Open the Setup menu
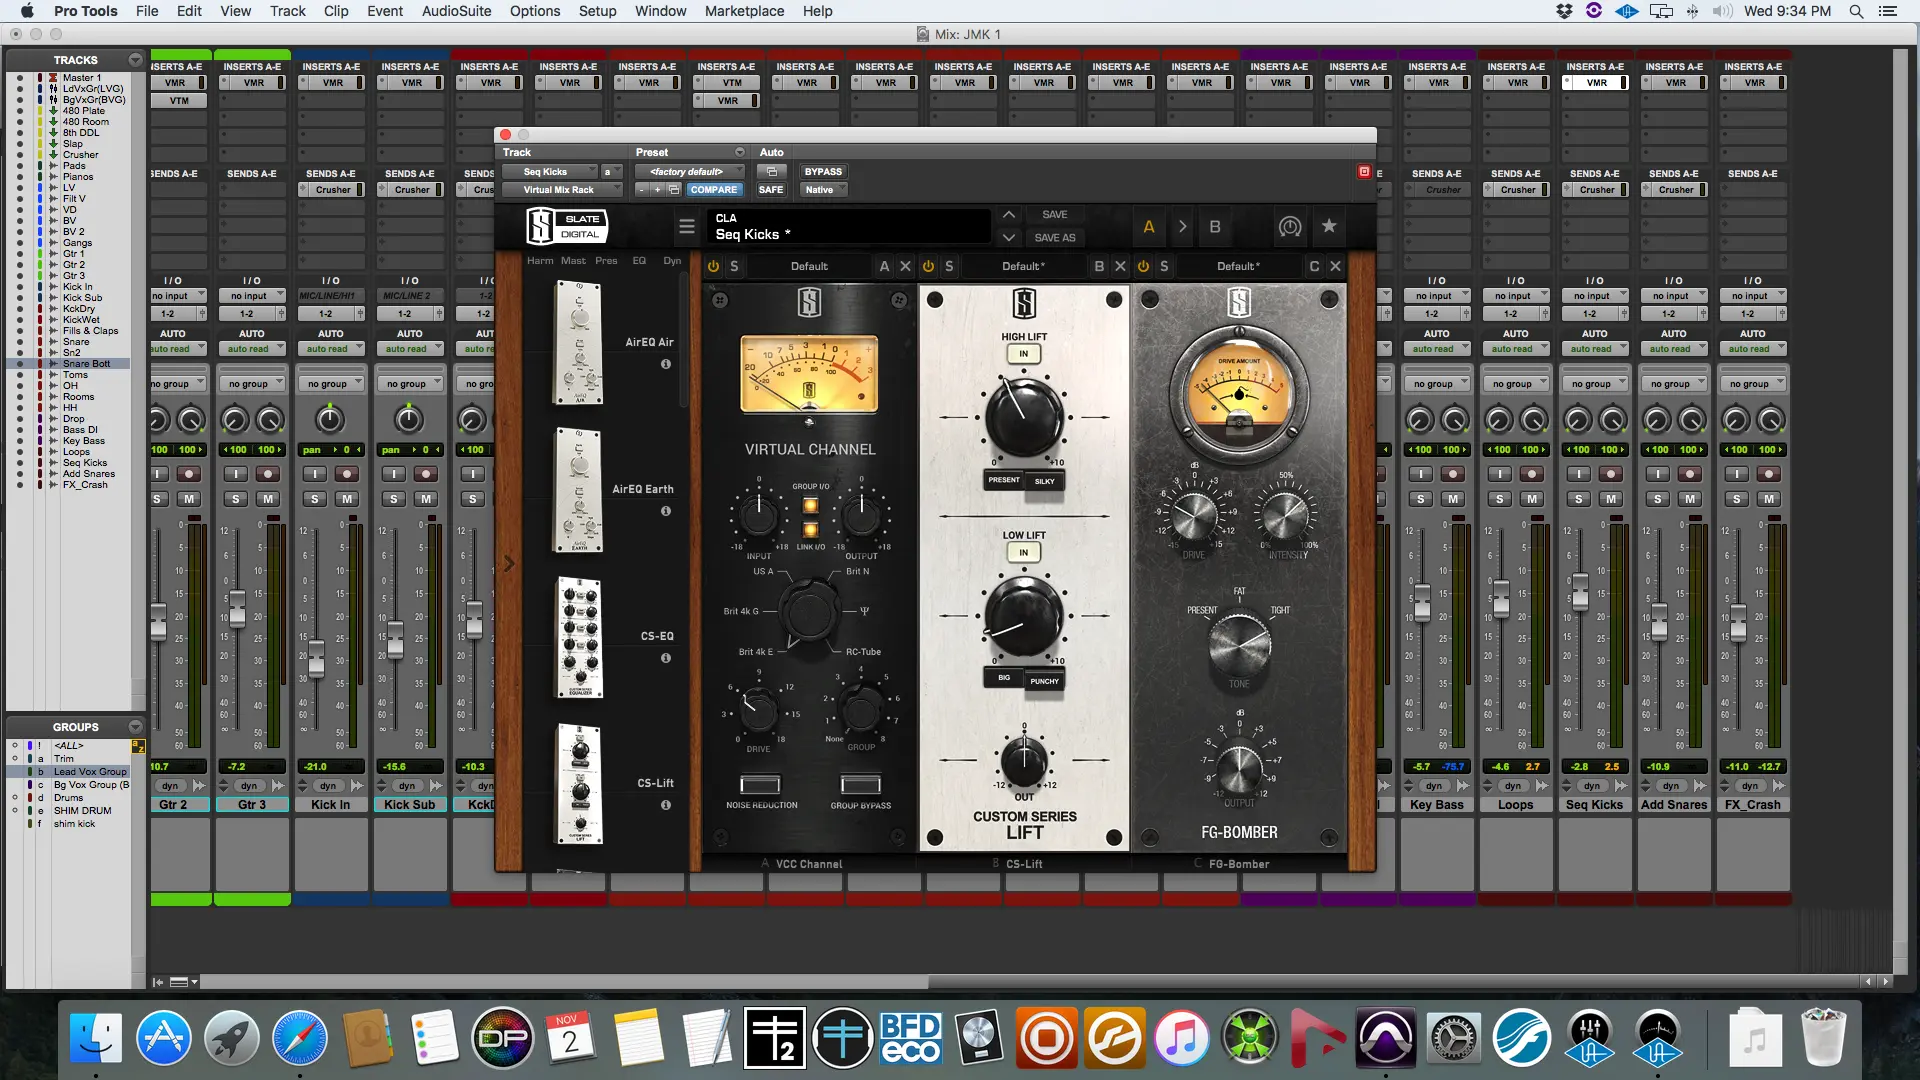The width and height of the screenshot is (1920, 1080). tap(597, 11)
